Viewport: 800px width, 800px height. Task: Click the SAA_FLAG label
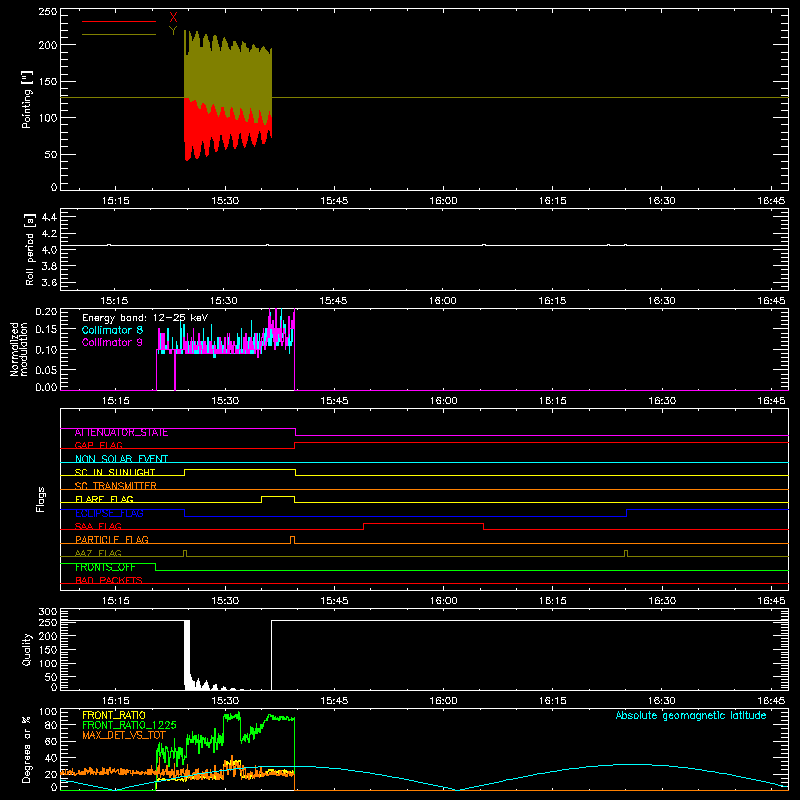pyautogui.click(x=98, y=526)
